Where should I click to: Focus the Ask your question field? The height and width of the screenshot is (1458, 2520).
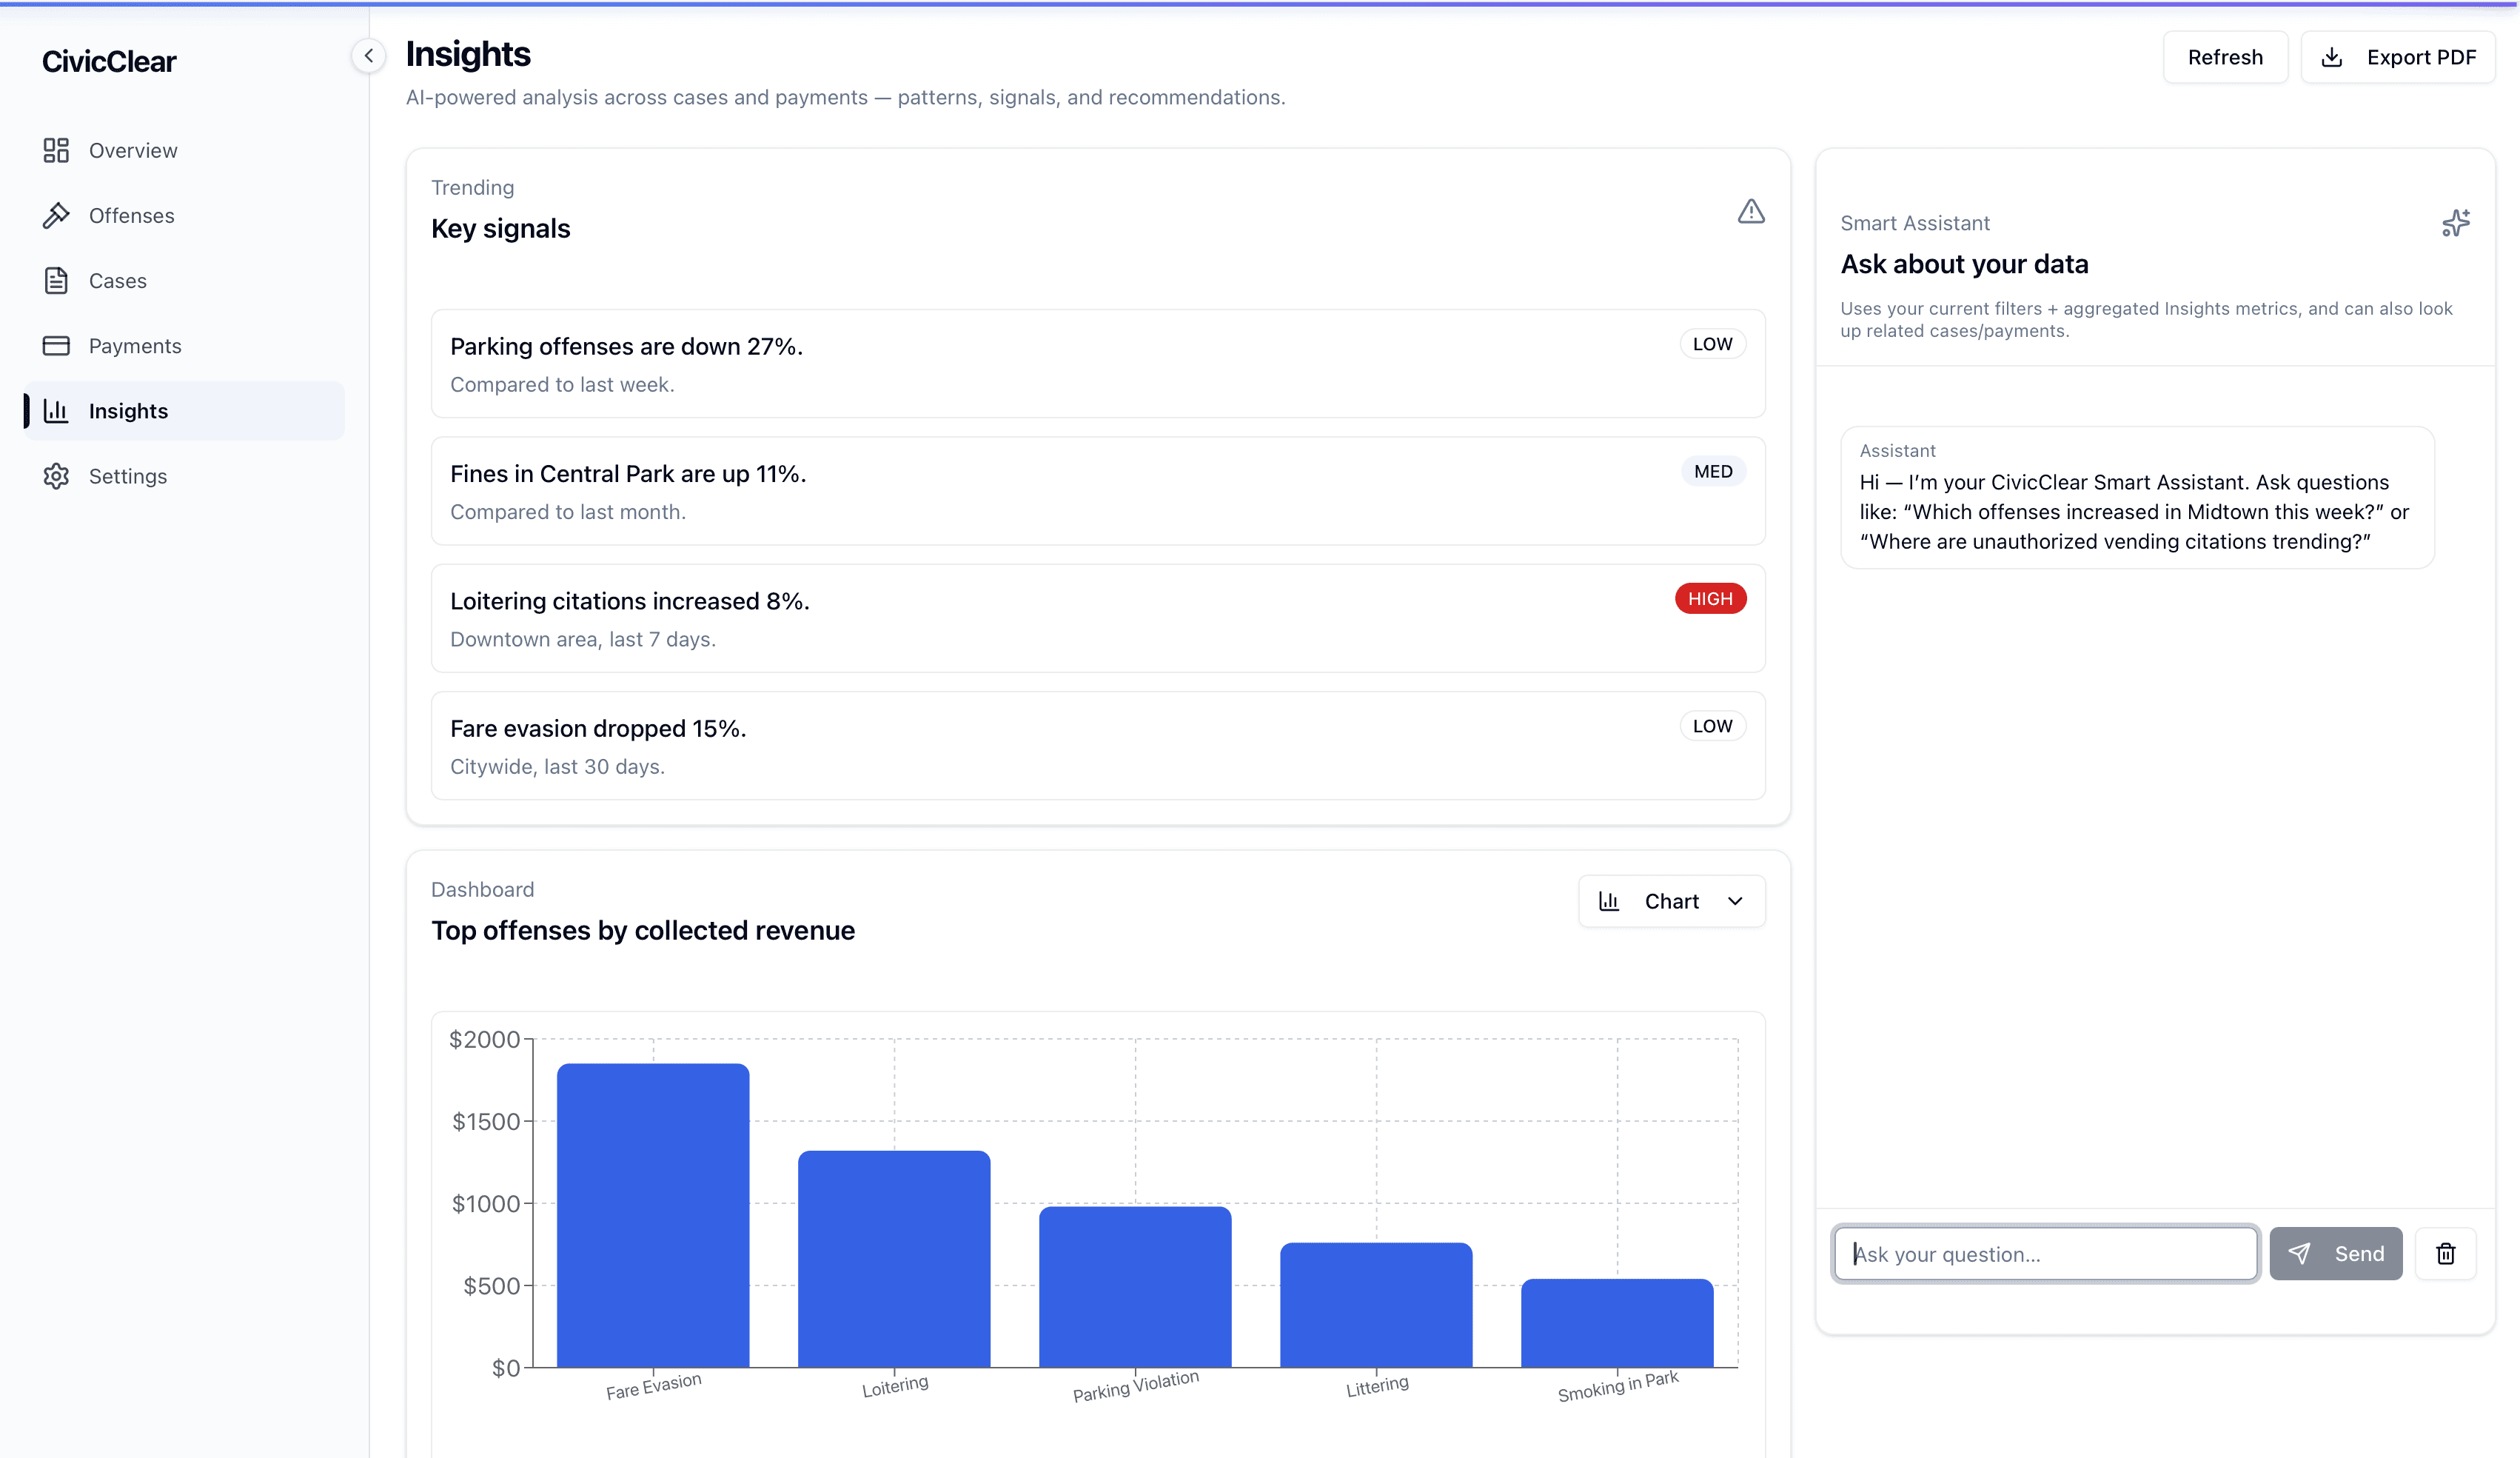click(2045, 1254)
